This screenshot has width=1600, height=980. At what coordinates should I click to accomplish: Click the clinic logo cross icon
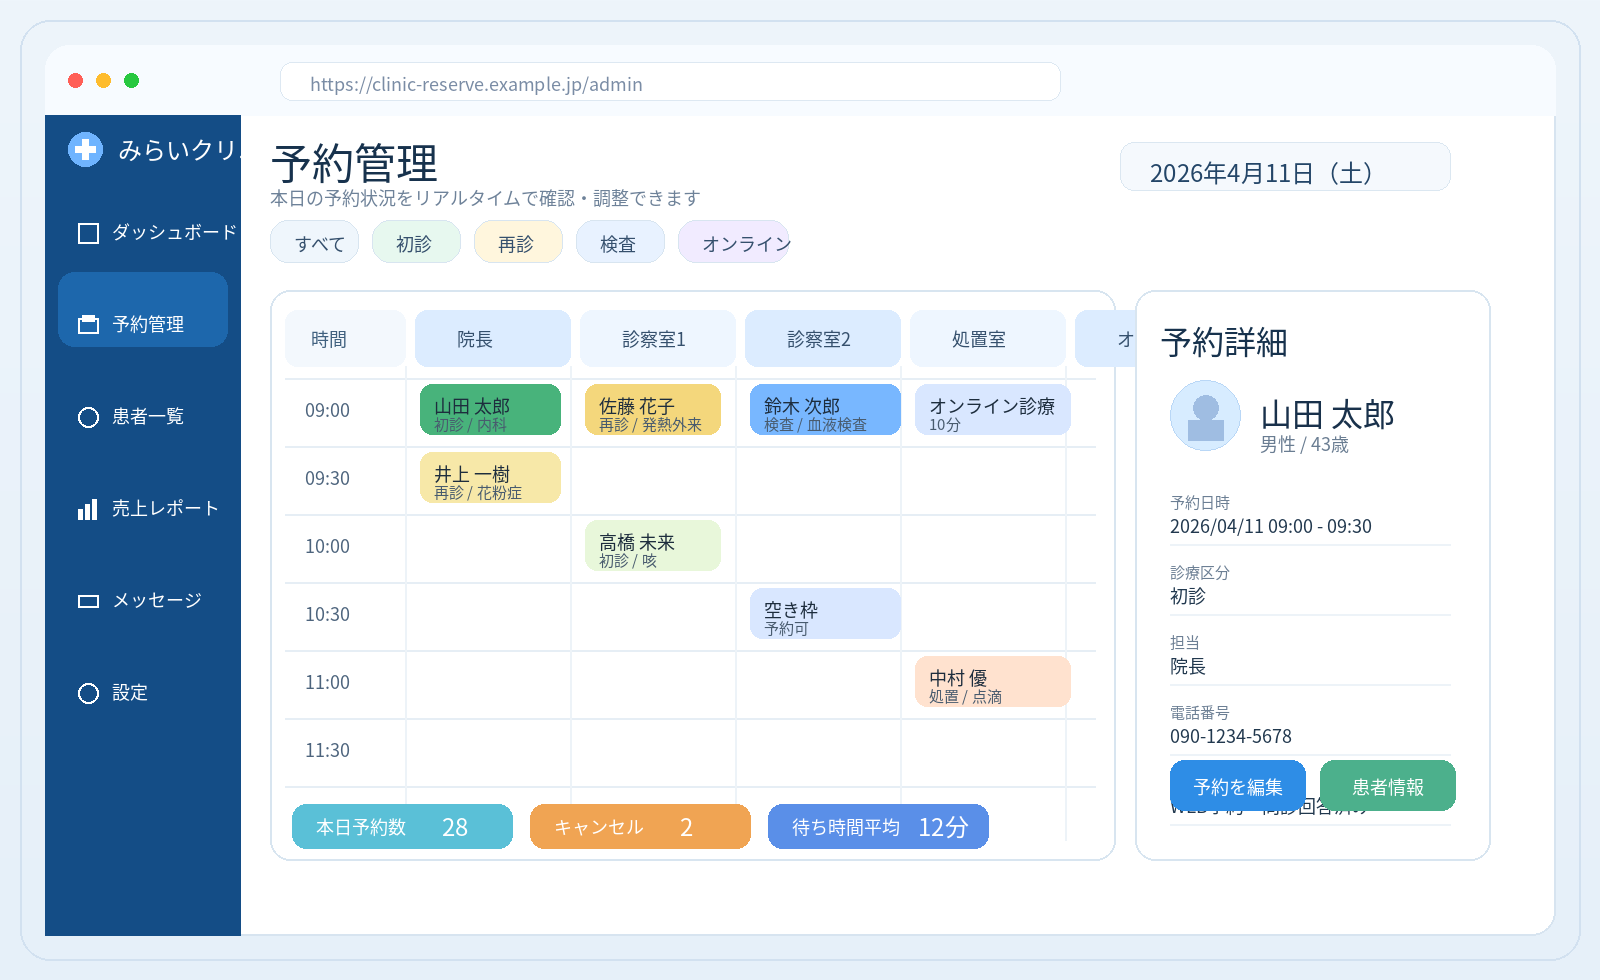85,150
